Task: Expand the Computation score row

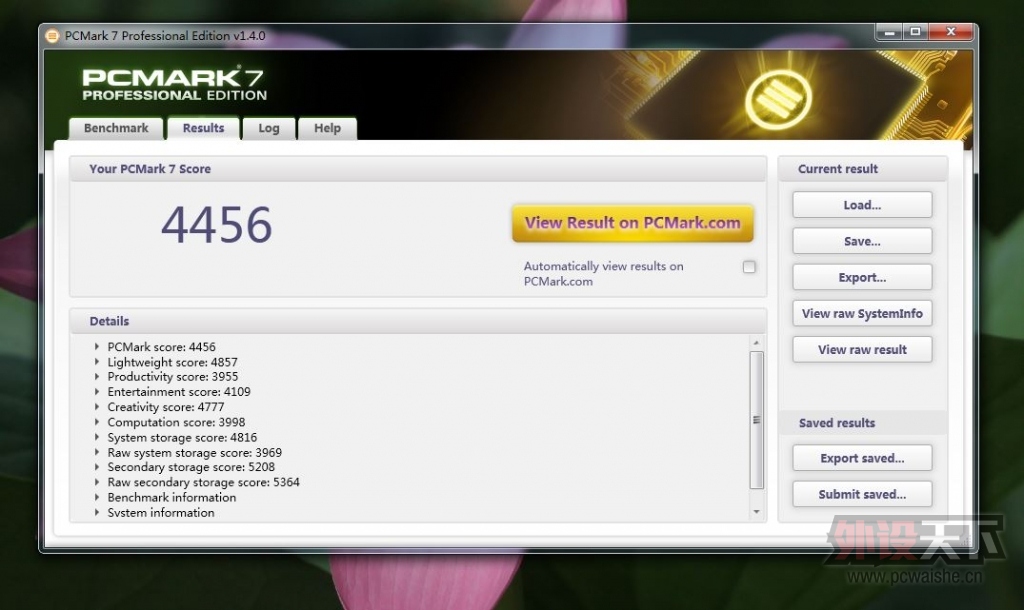Action: pyautogui.click(x=97, y=422)
